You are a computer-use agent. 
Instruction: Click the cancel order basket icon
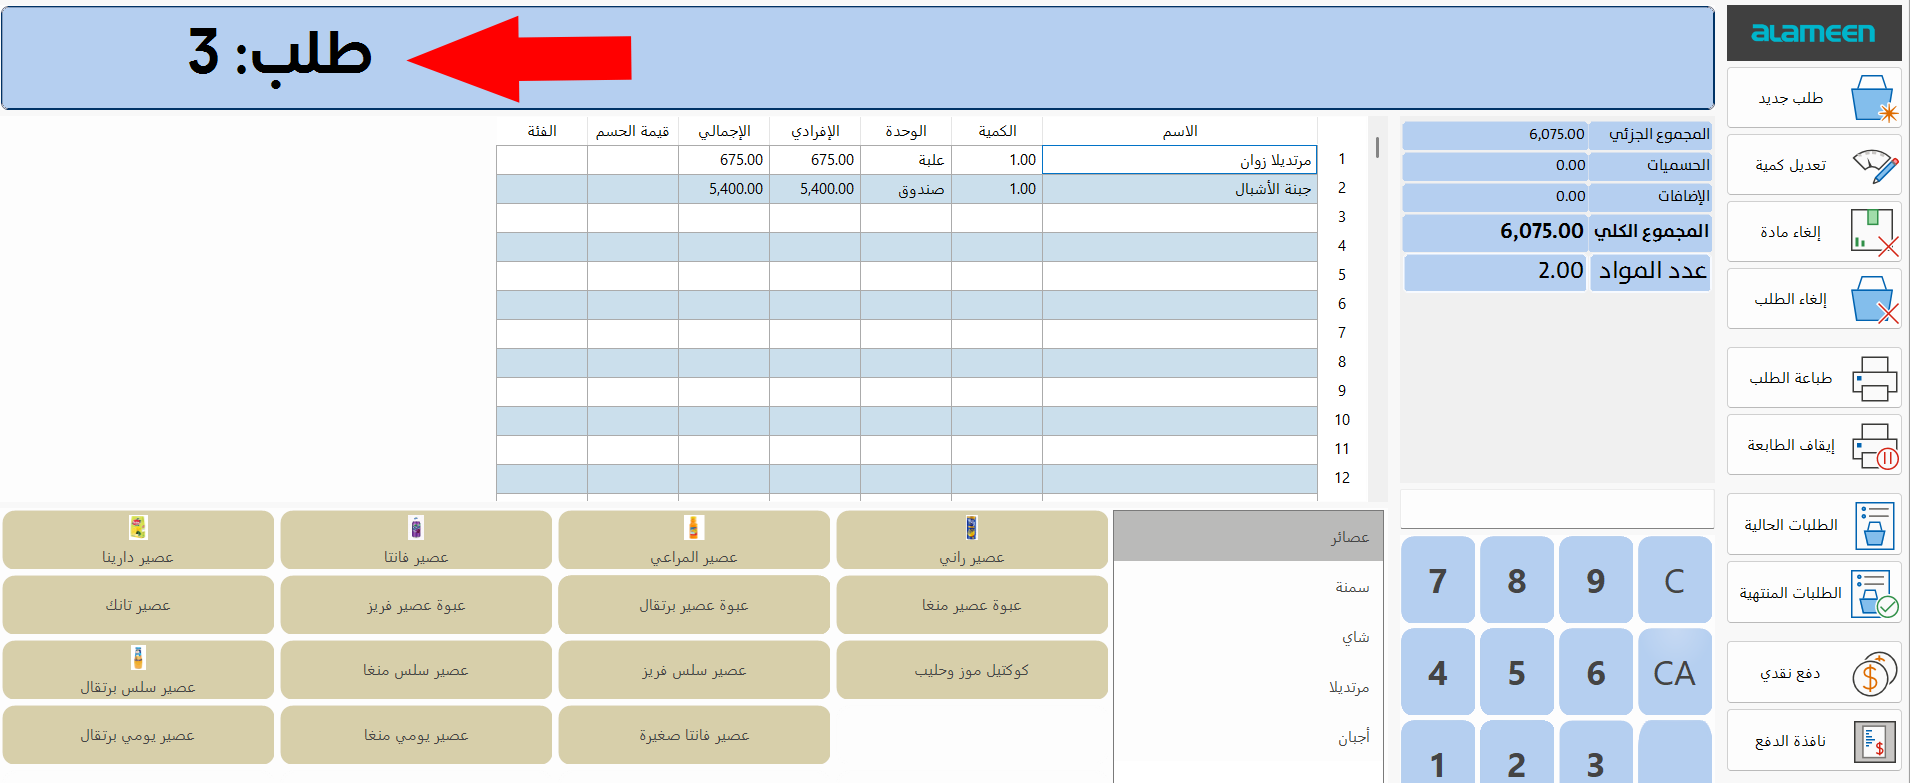click(1874, 299)
